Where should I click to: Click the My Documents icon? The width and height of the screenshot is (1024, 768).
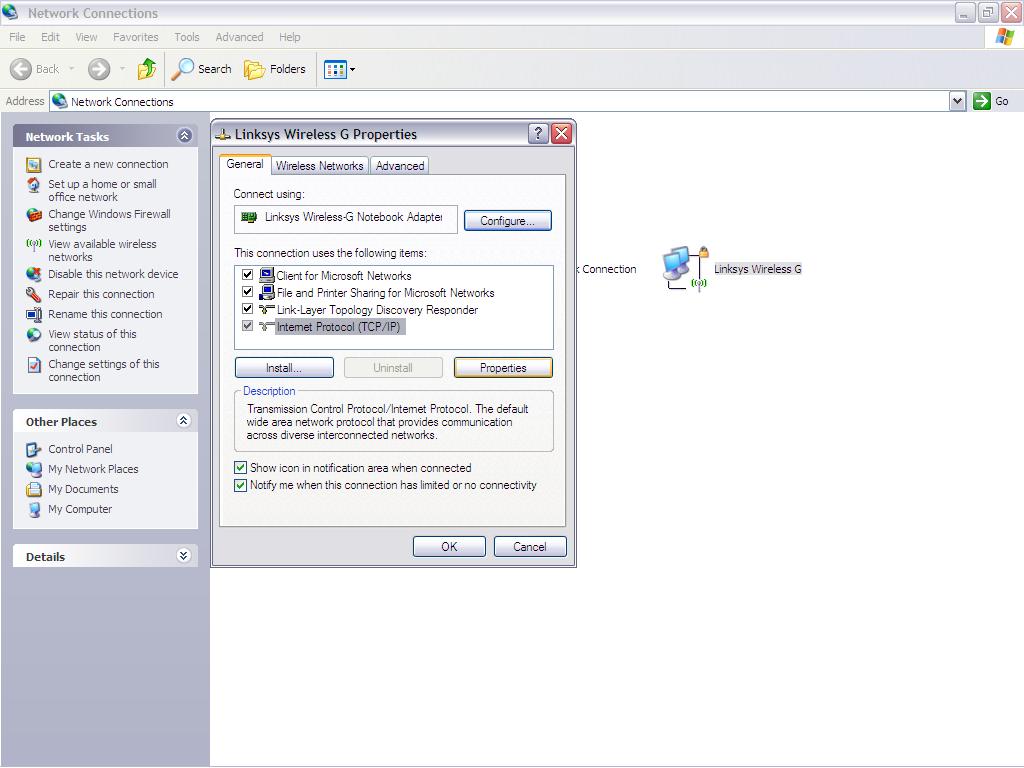coord(34,489)
